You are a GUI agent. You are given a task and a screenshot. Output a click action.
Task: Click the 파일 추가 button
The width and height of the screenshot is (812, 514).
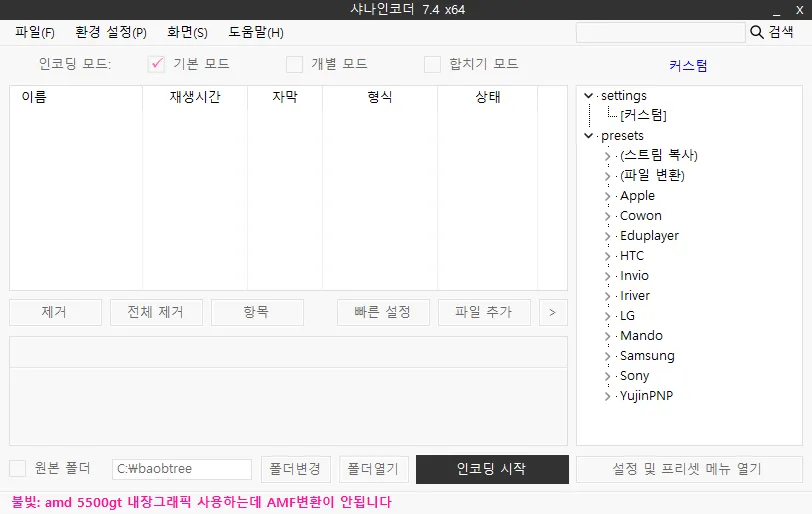coord(484,312)
